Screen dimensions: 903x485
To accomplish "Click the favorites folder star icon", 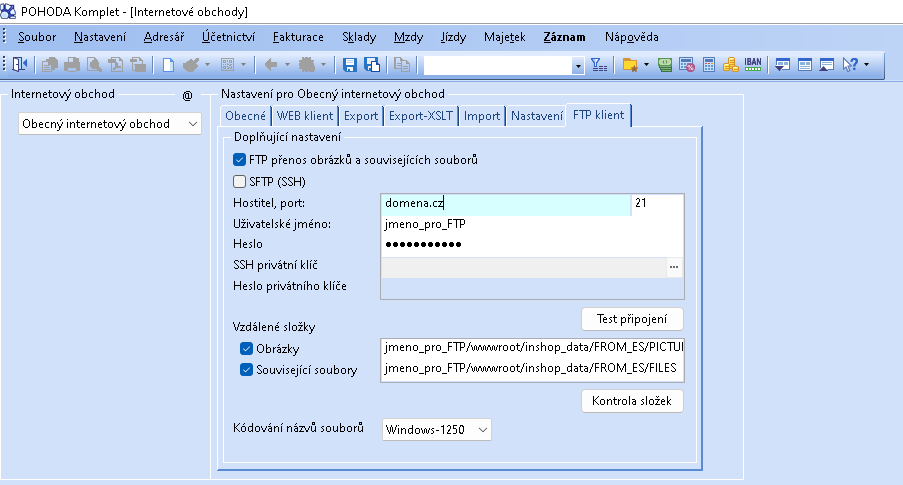I will point(630,65).
